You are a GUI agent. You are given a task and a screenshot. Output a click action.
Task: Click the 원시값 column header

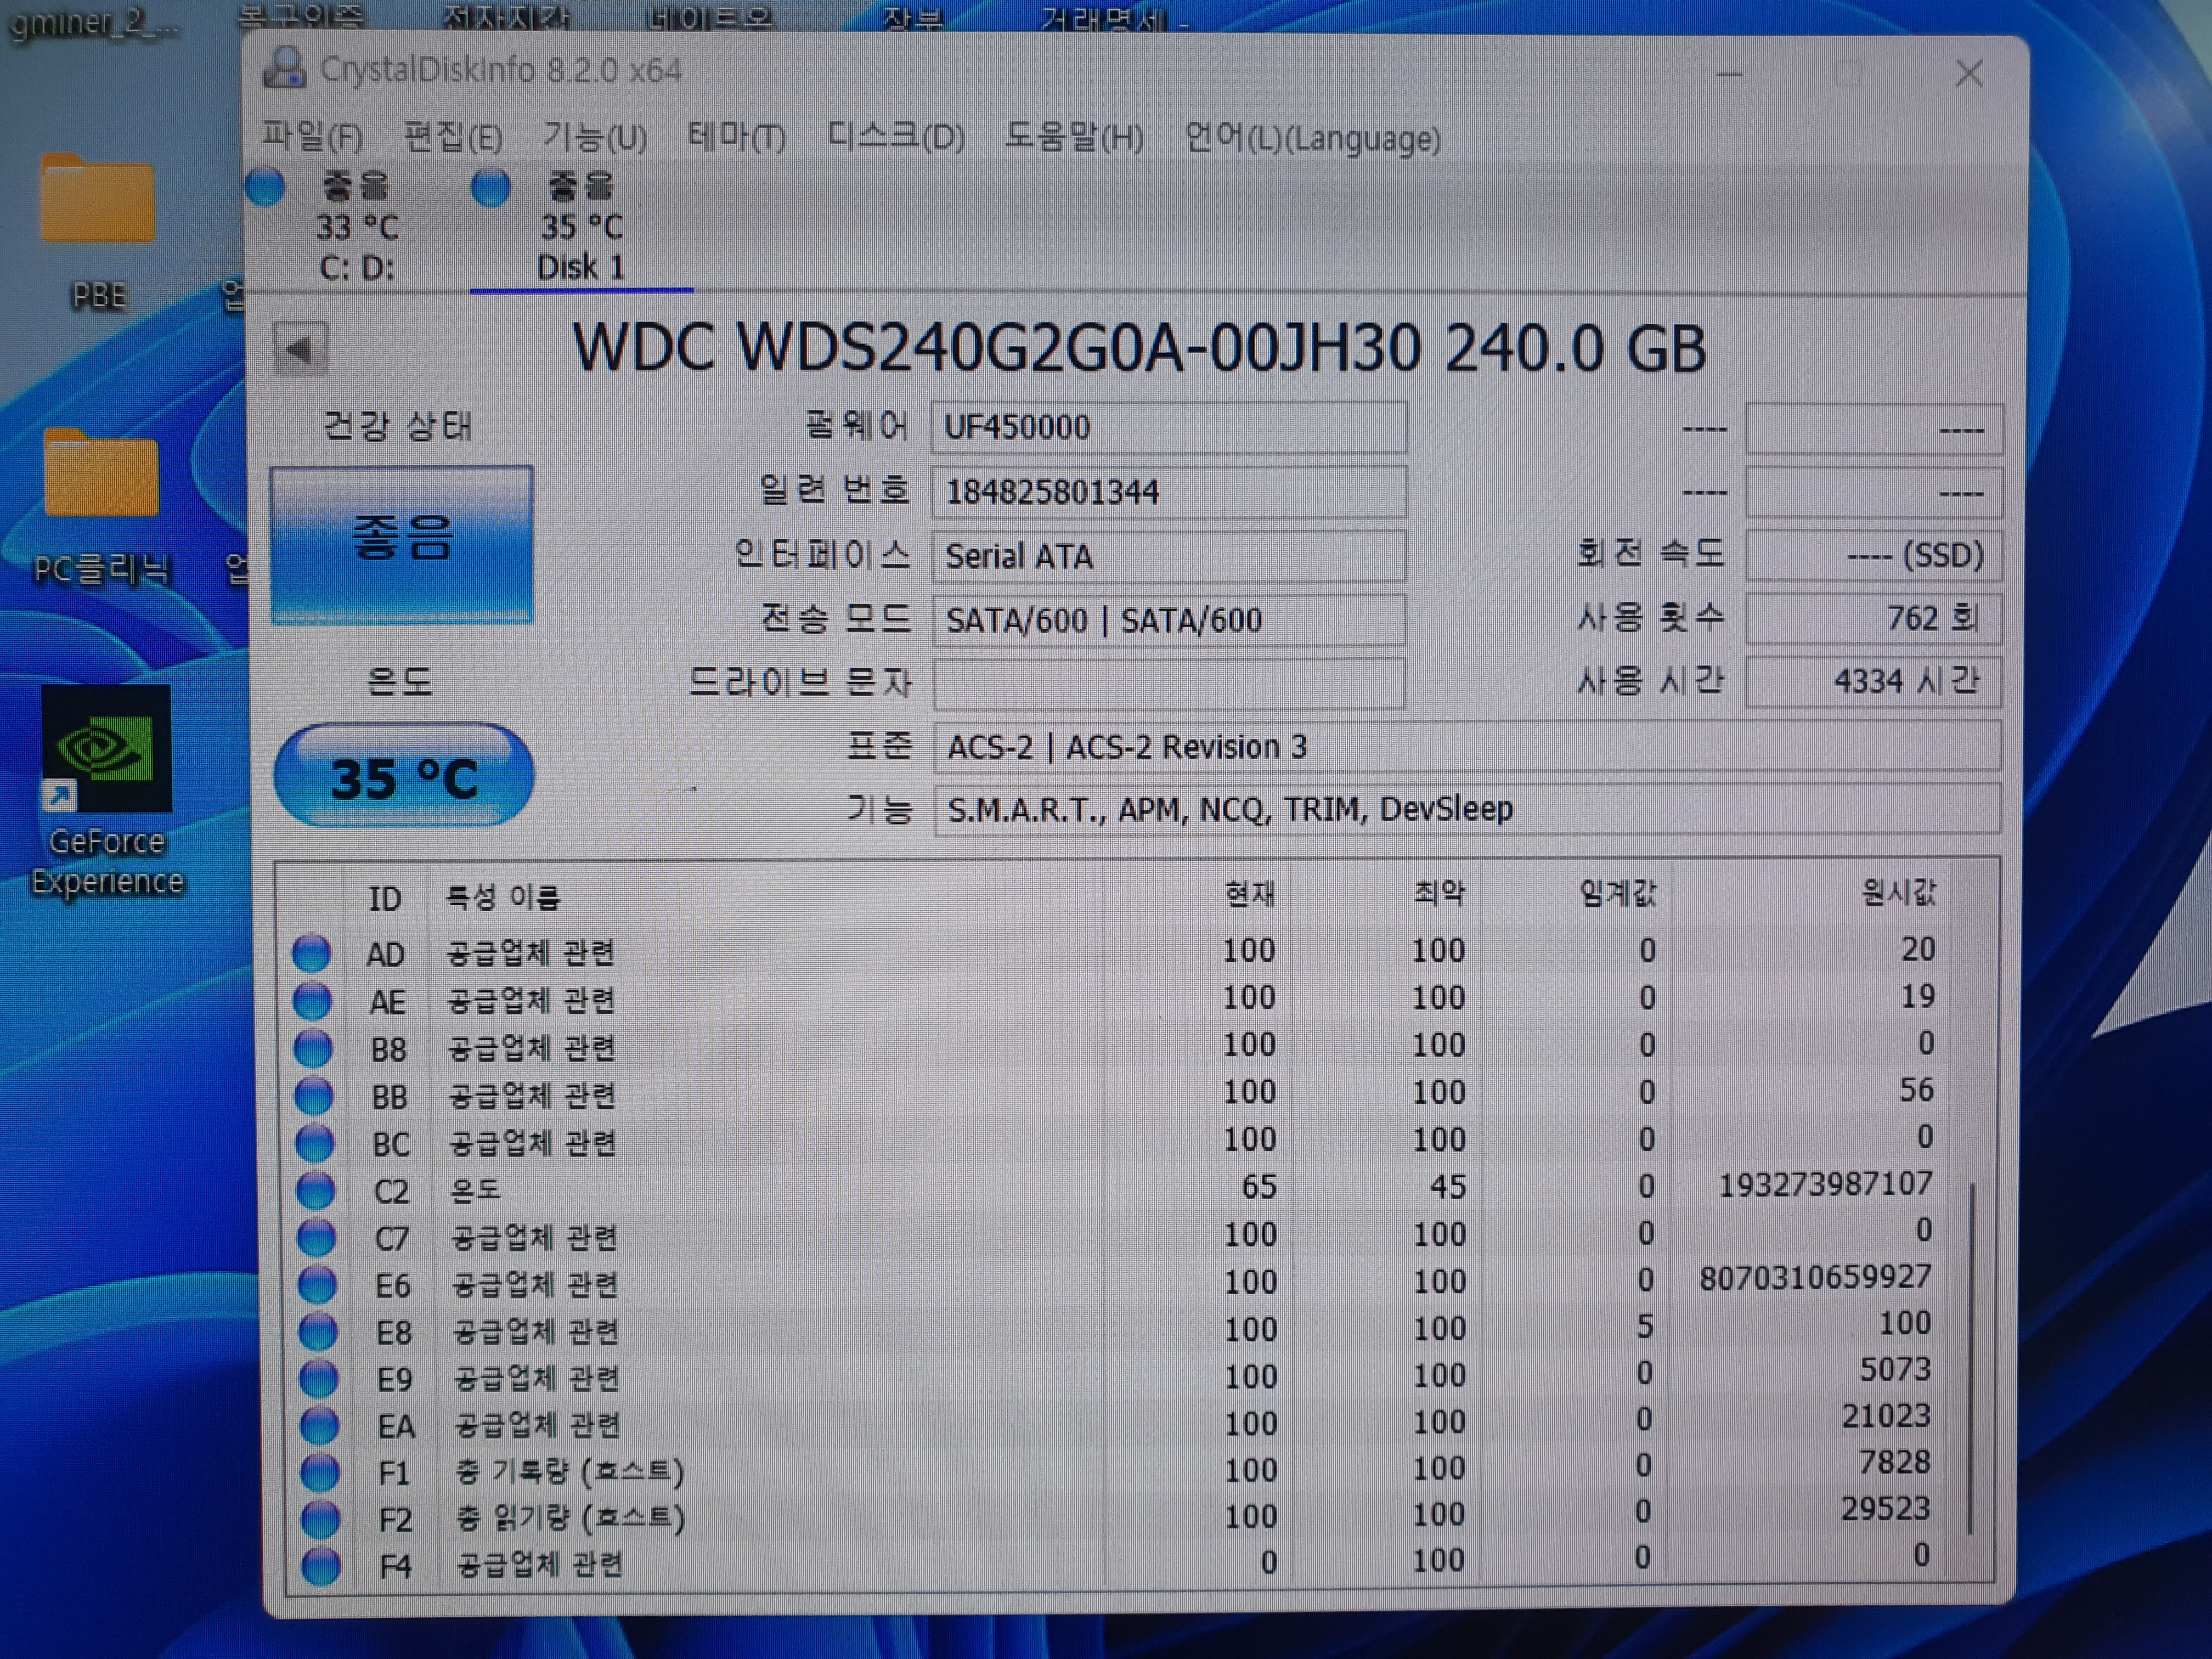click(1898, 891)
